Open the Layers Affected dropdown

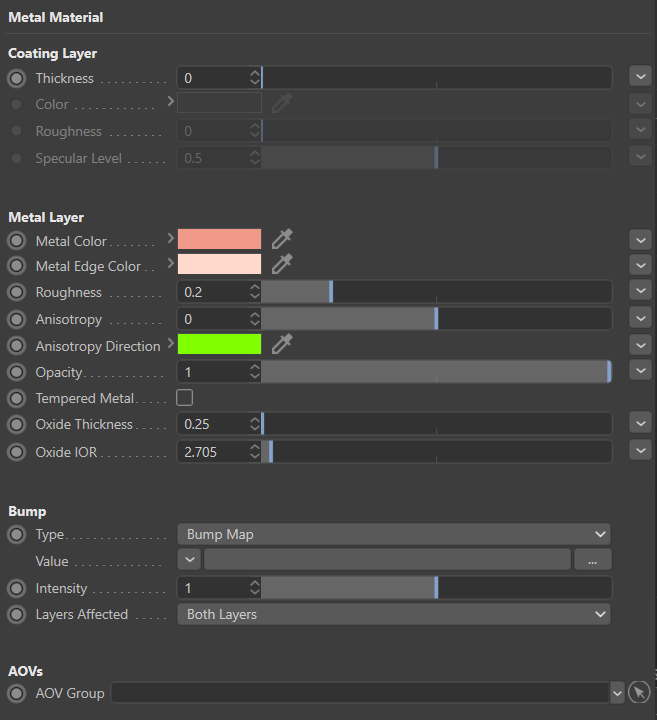[x=393, y=614]
